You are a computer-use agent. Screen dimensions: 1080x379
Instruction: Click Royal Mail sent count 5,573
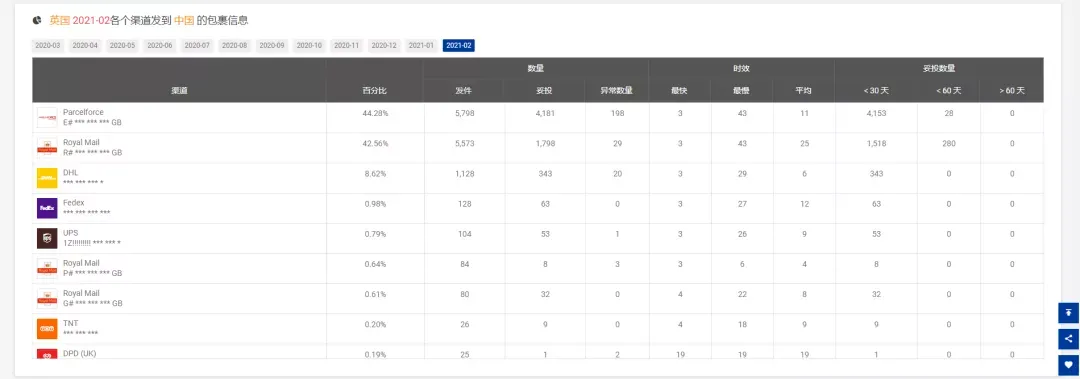tap(464, 143)
